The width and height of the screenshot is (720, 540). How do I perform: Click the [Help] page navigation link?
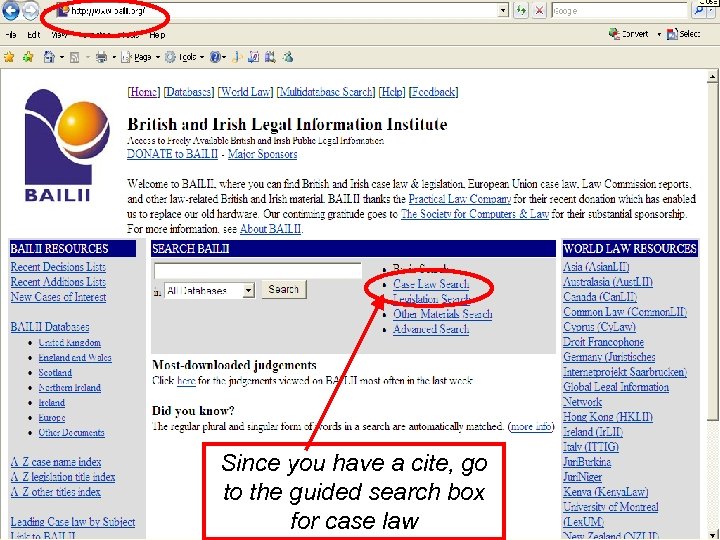[x=392, y=92]
